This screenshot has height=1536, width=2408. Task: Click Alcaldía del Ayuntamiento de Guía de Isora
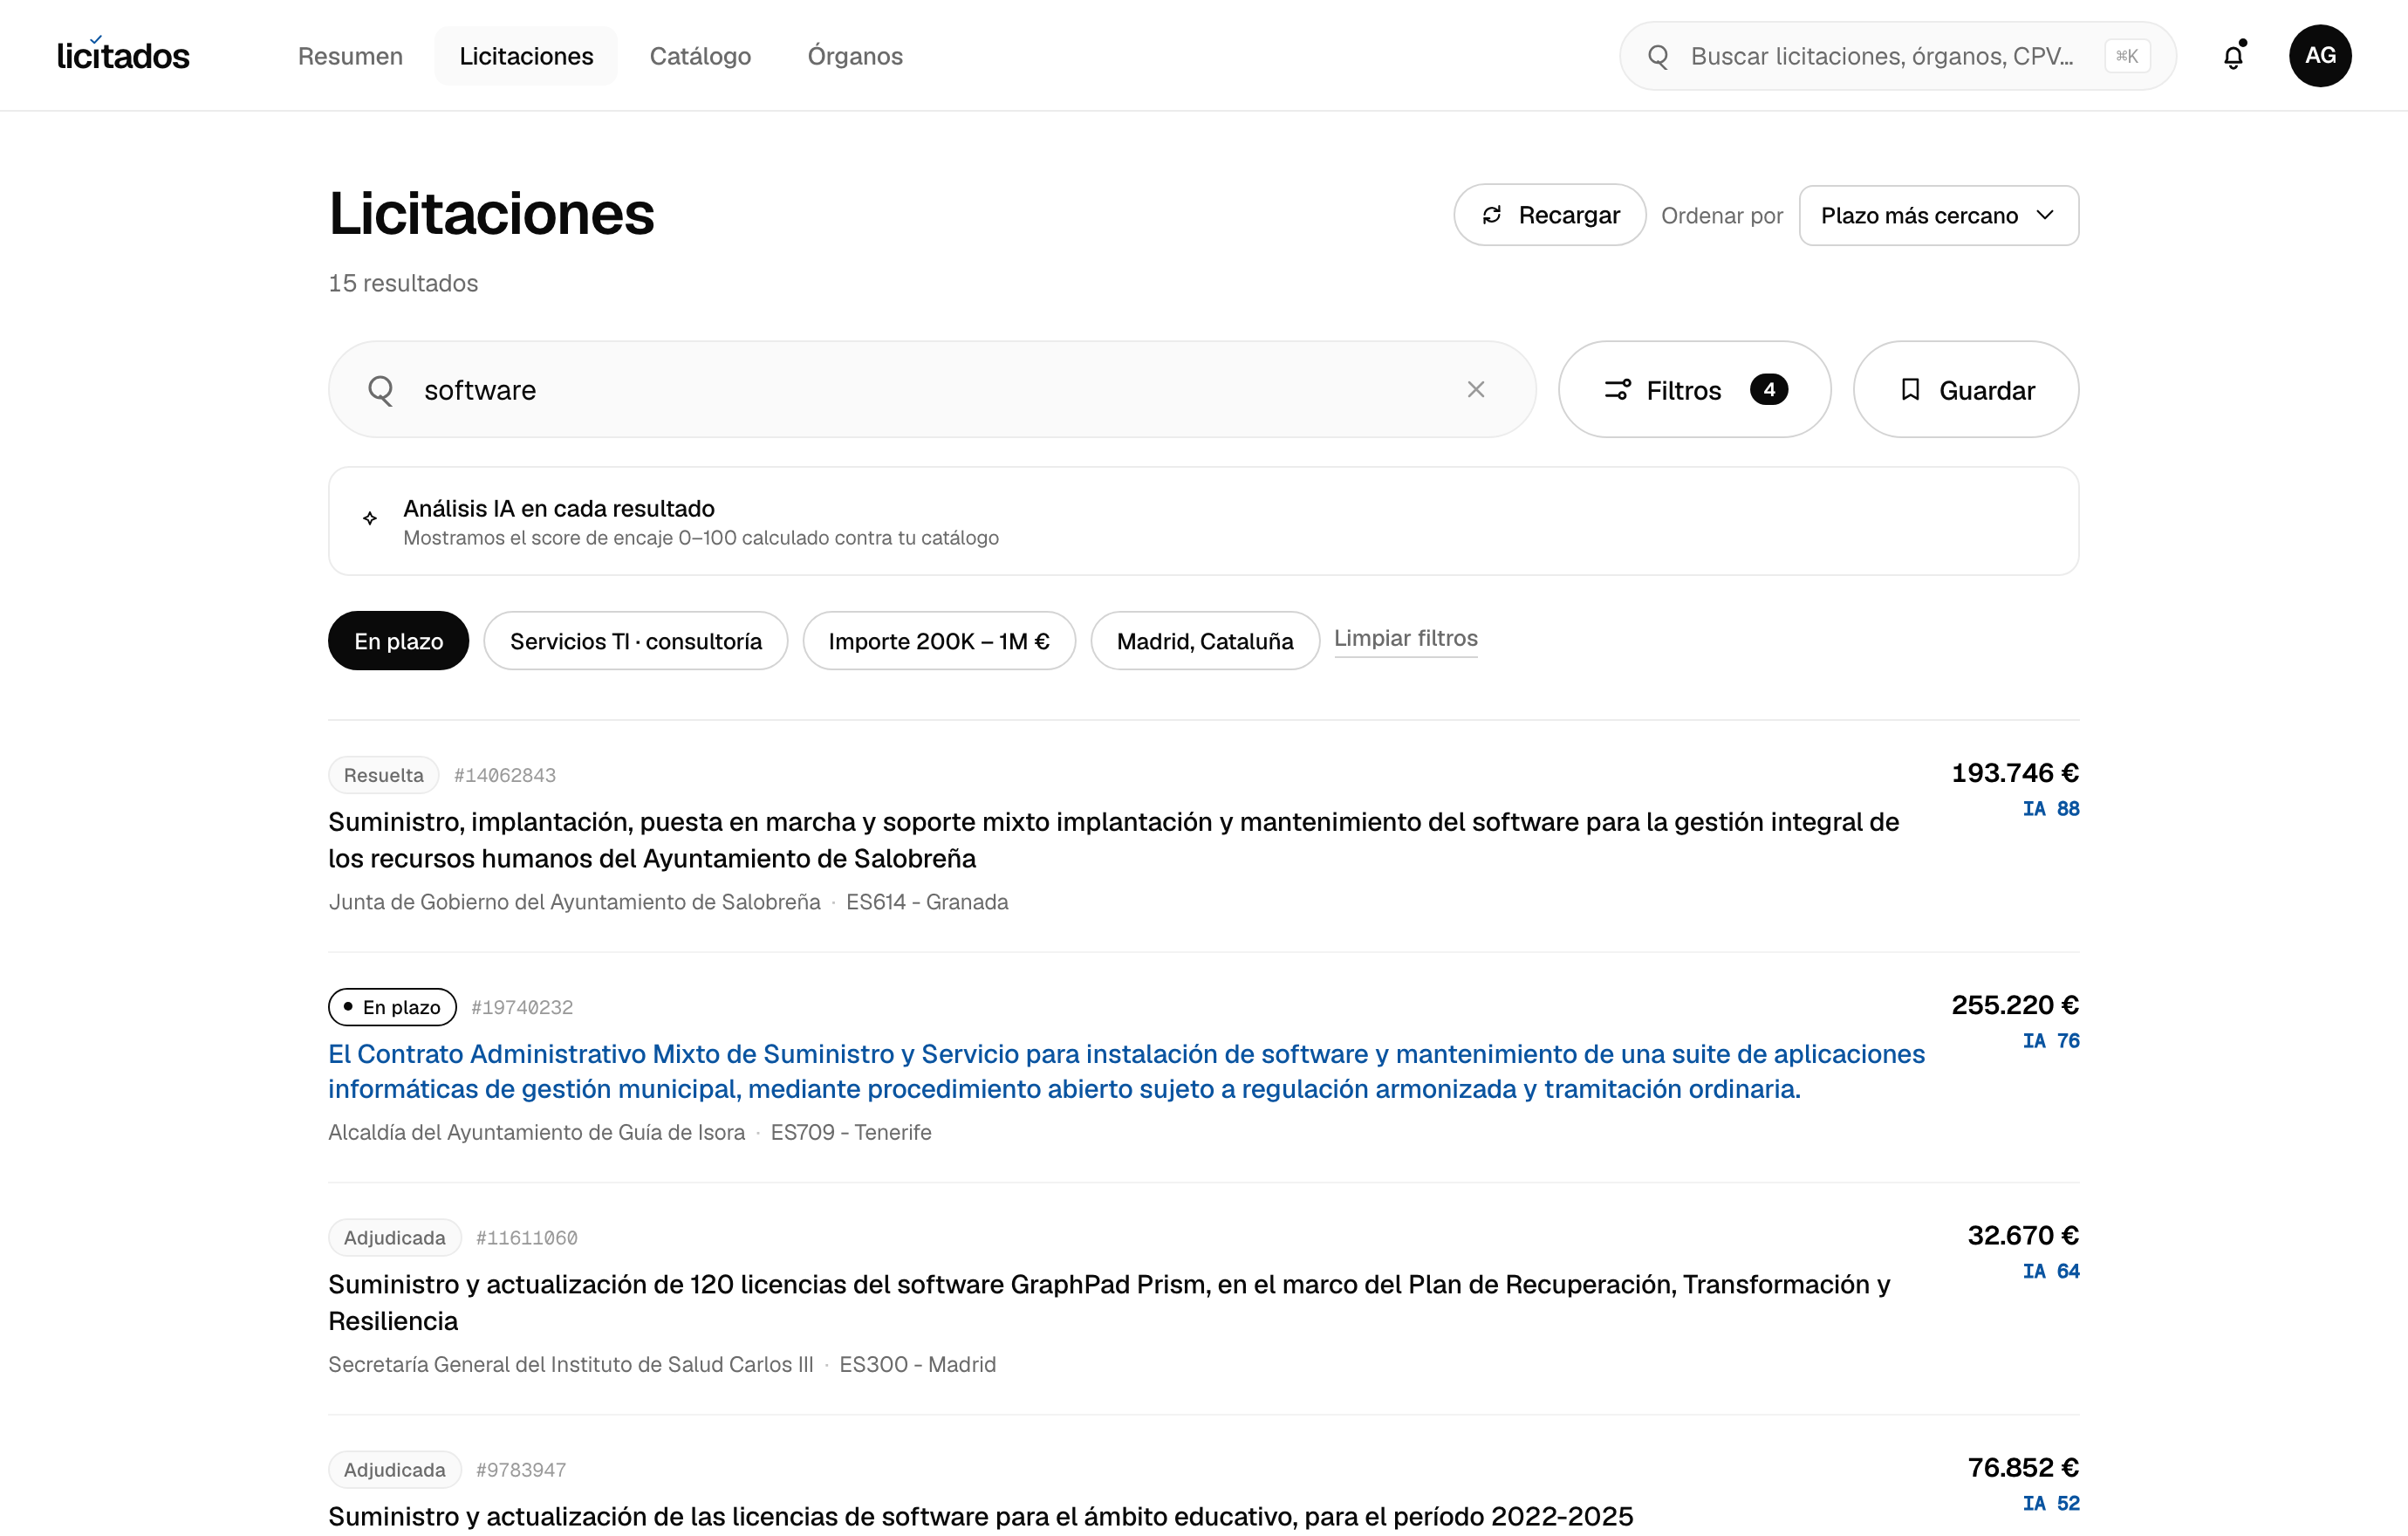(536, 1132)
